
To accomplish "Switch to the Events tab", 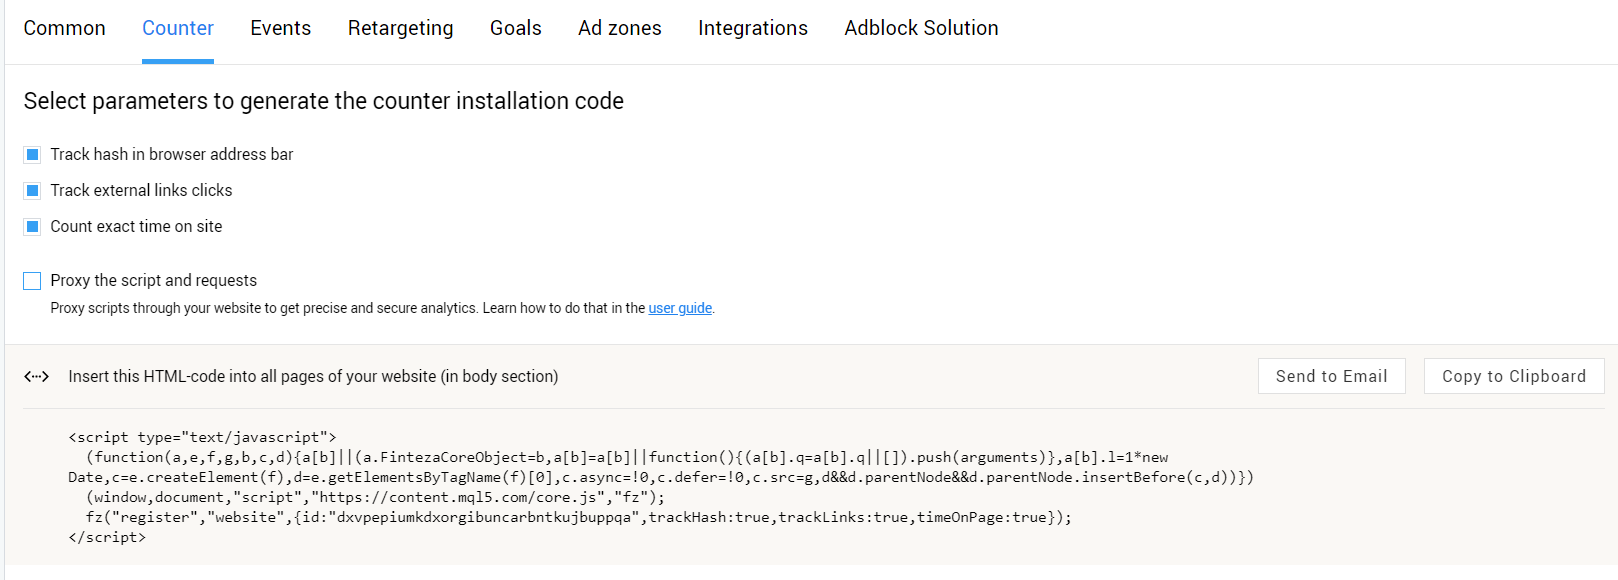I will pyautogui.click(x=280, y=28).
